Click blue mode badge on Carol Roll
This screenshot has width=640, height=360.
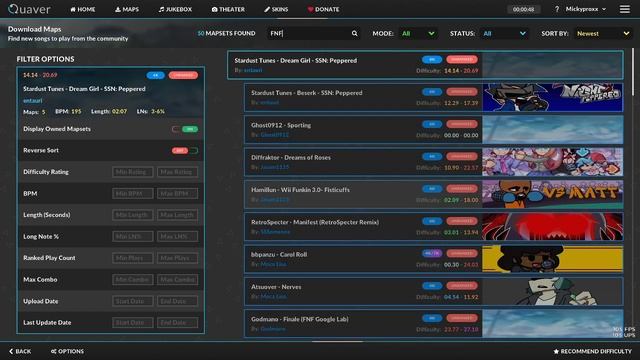(x=432, y=253)
